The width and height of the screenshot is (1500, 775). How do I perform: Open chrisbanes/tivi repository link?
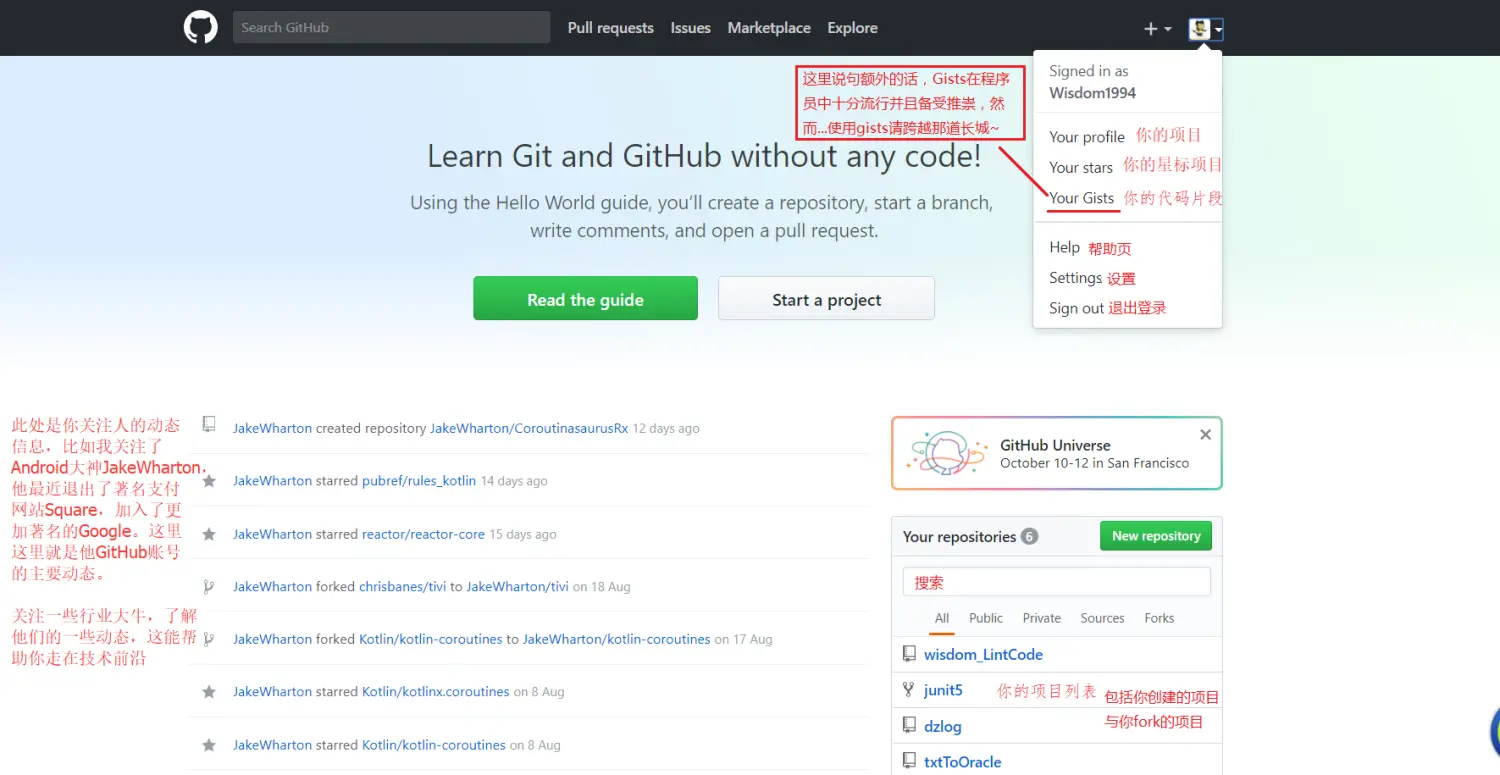[402, 587]
